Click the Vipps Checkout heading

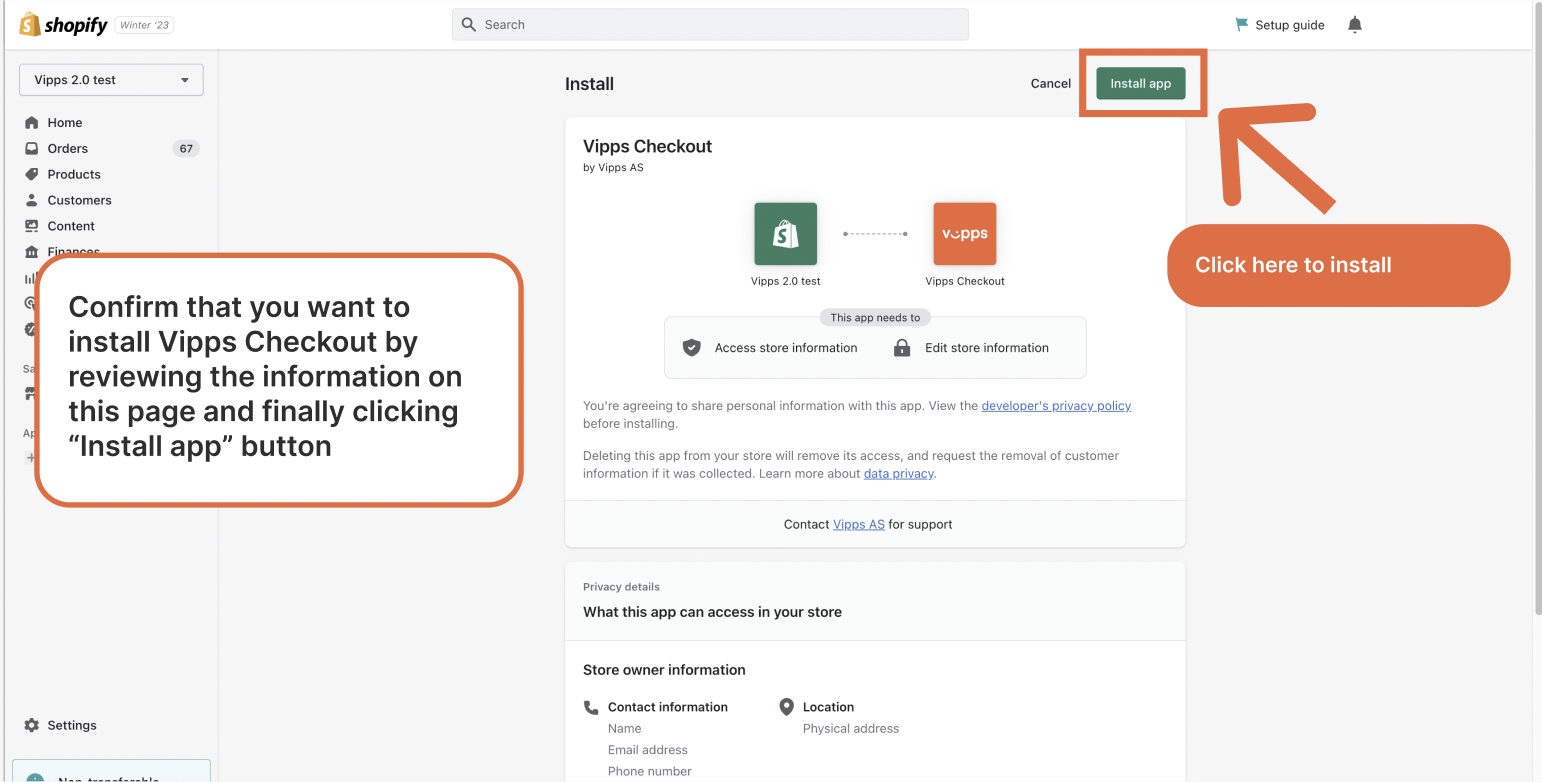coord(648,146)
